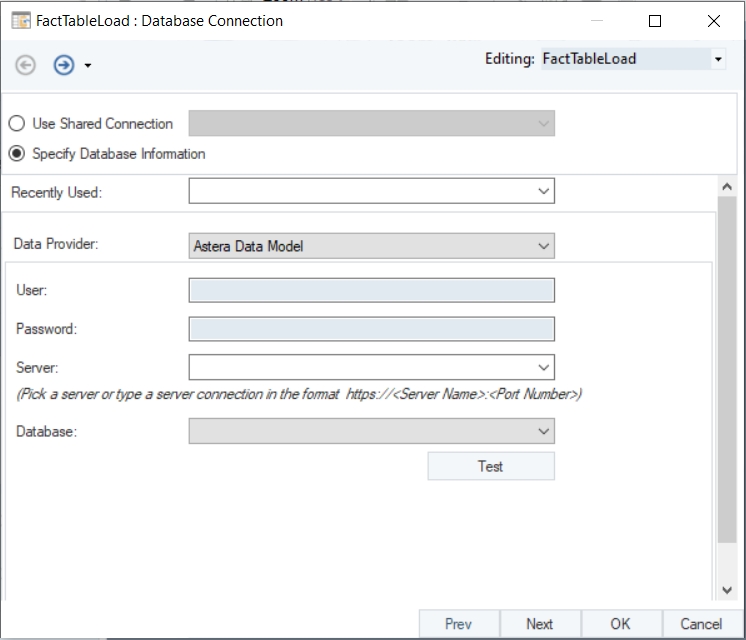This screenshot has height=640, width=746.
Task: Click the forward navigation arrow icon
Action: pyautogui.click(x=64, y=65)
